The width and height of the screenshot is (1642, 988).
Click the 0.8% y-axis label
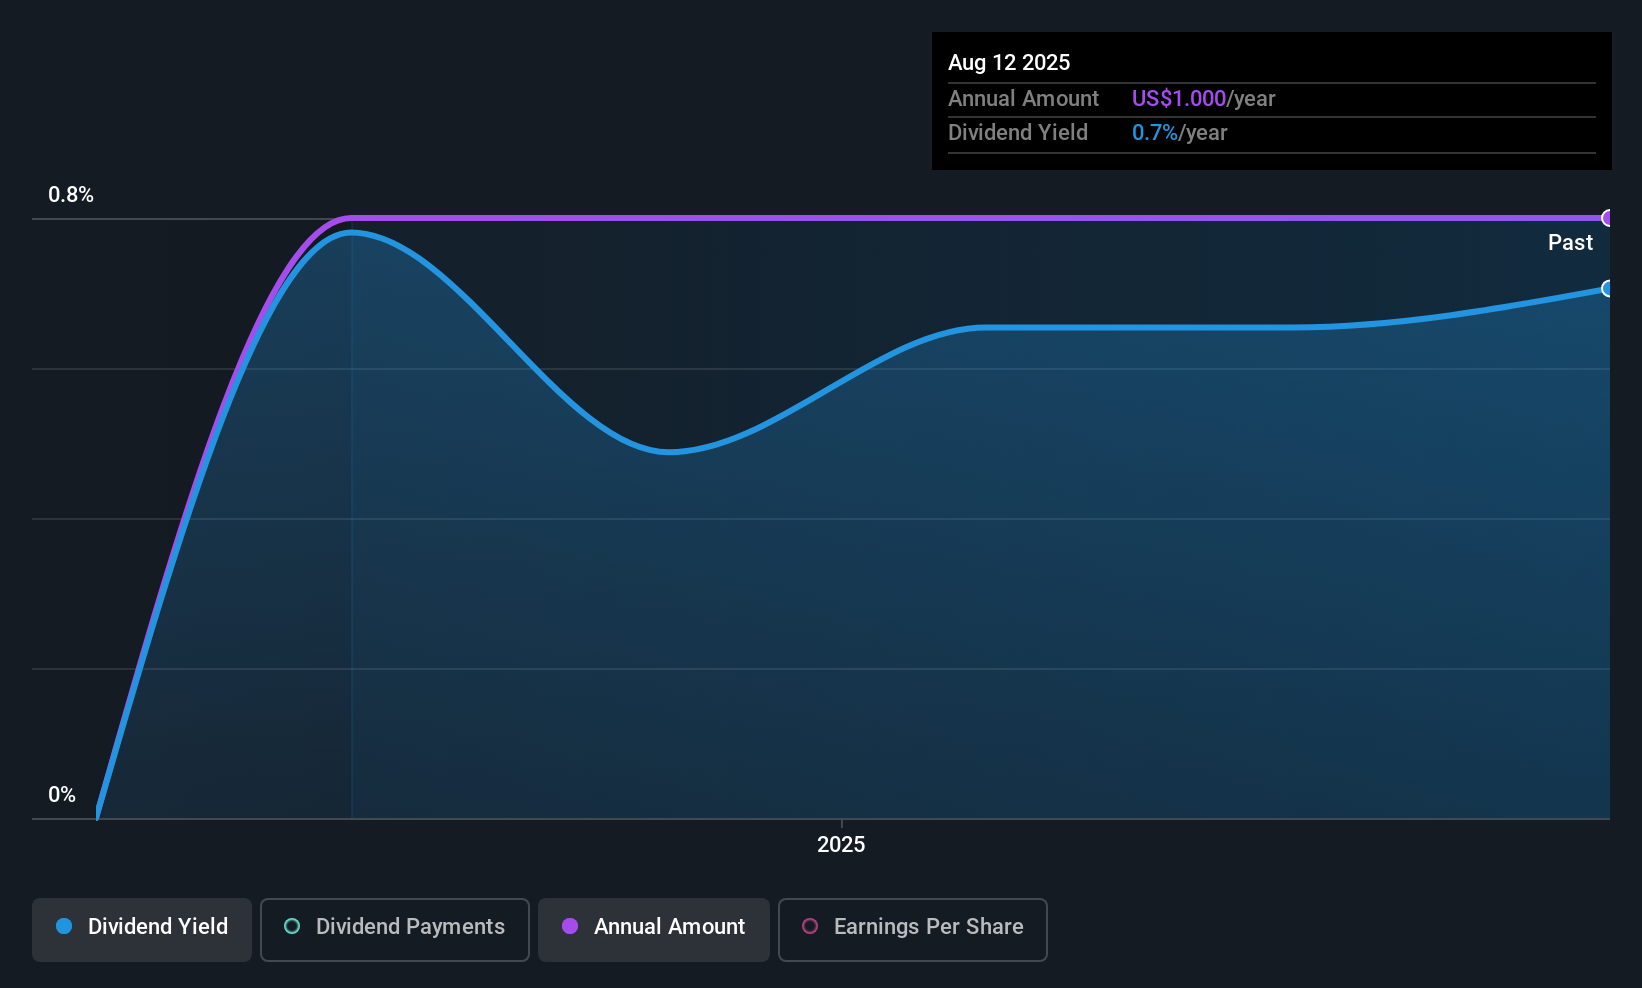tap(71, 195)
